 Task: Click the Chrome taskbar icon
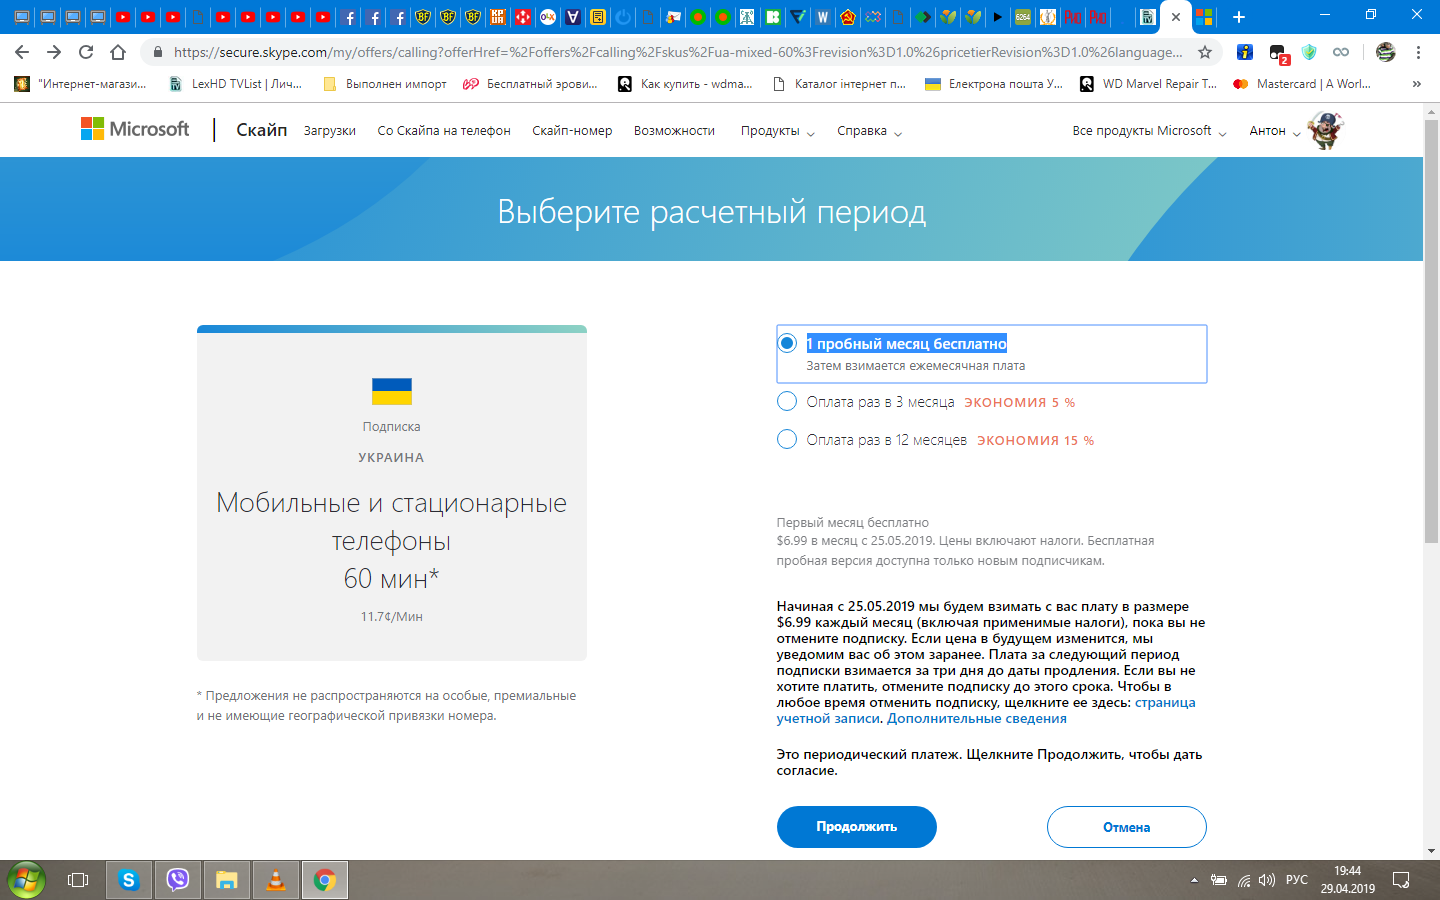point(325,880)
